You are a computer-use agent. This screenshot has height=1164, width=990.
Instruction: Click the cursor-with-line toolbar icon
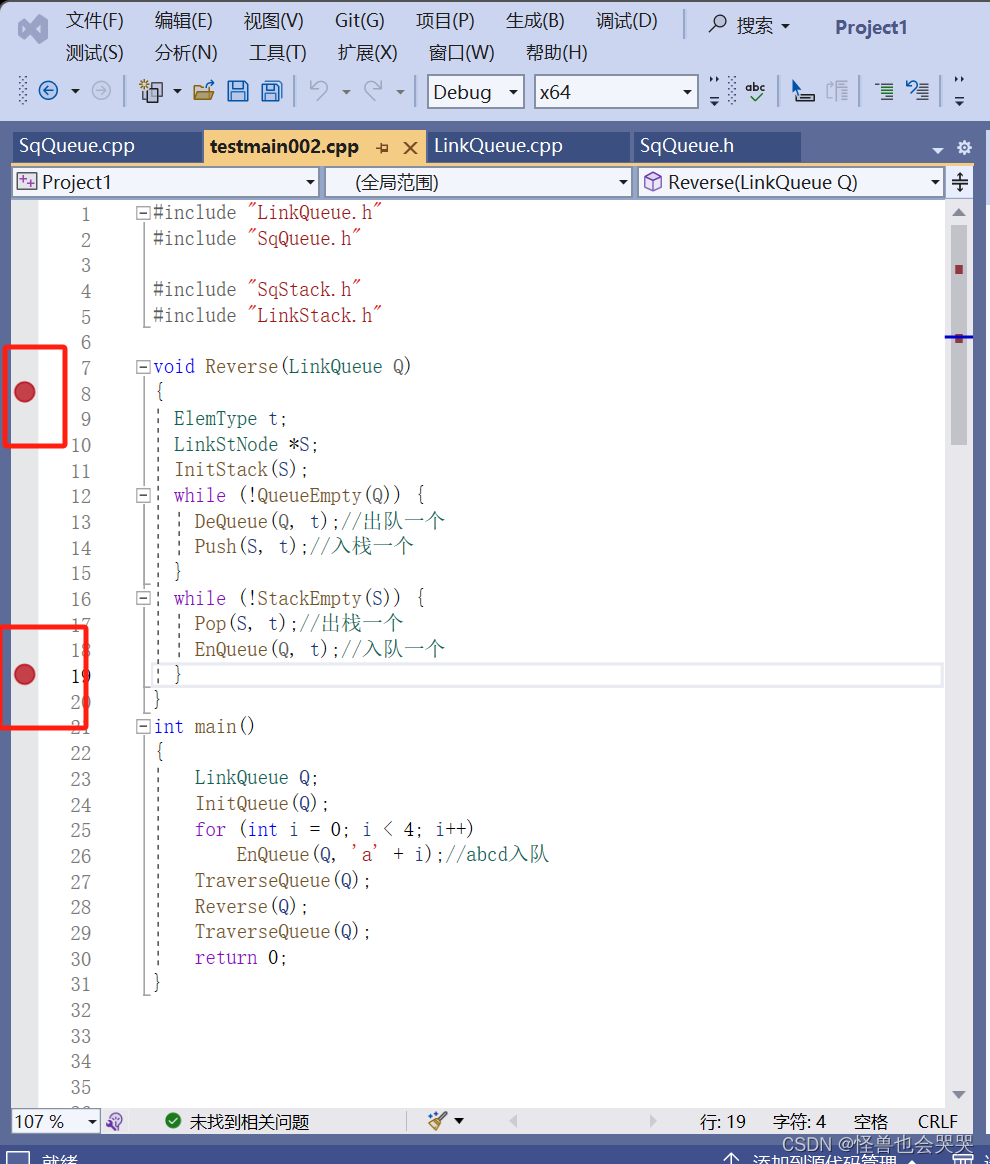[802, 91]
